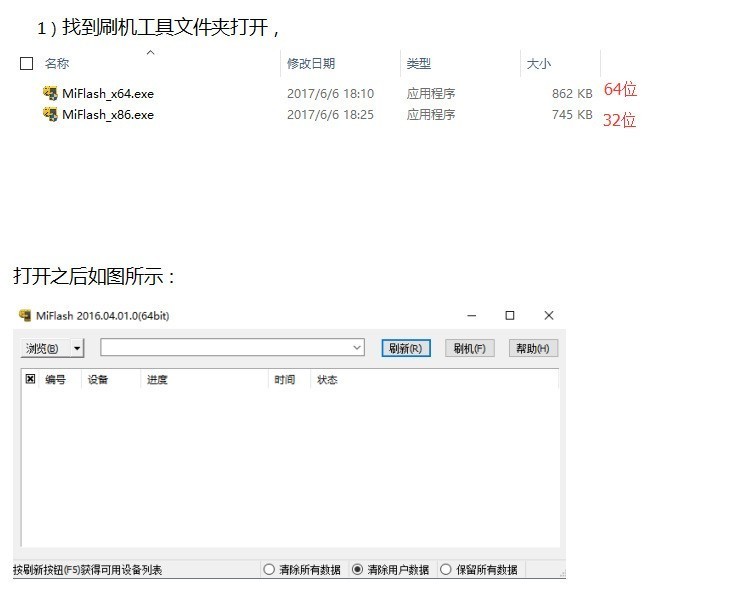Sort files by the 类型 column header
The image size is (748, 613).
(x=419, y=63)
